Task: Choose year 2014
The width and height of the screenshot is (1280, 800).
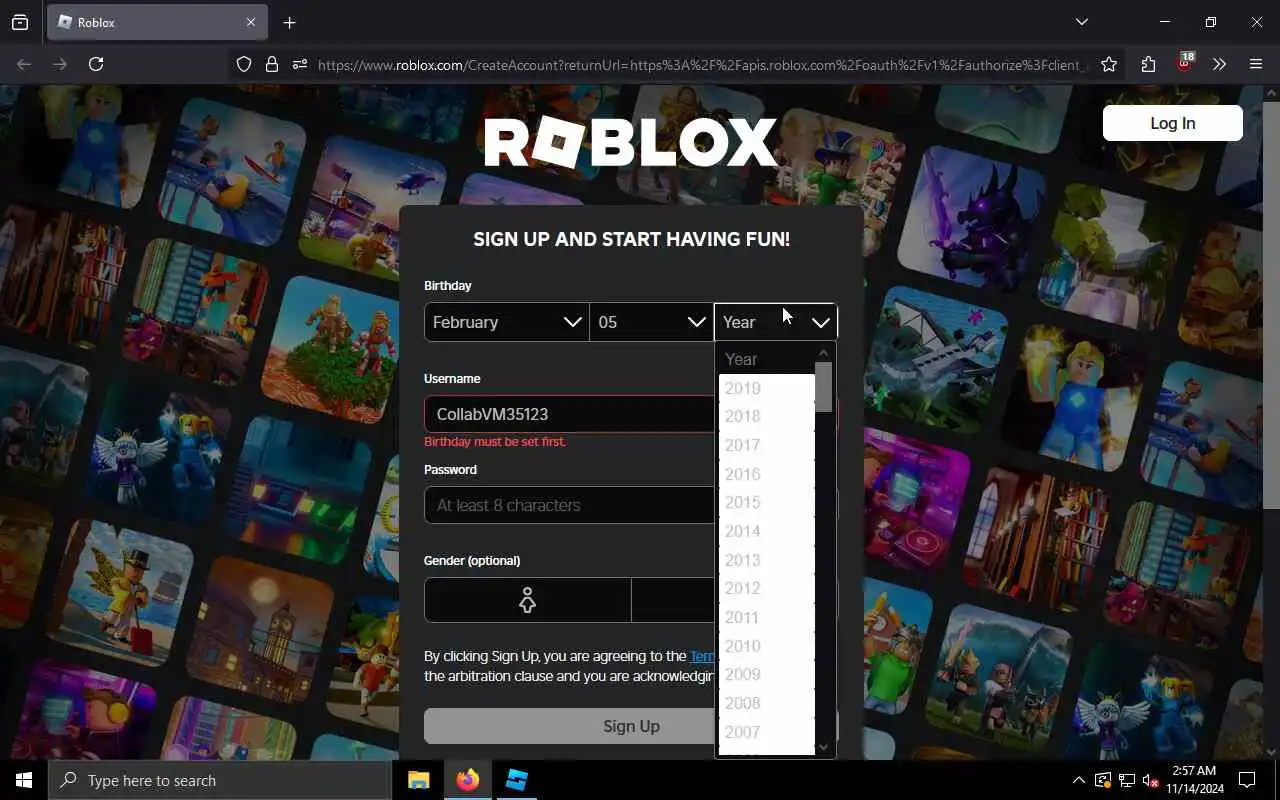Action: click(x=766, y=531)
